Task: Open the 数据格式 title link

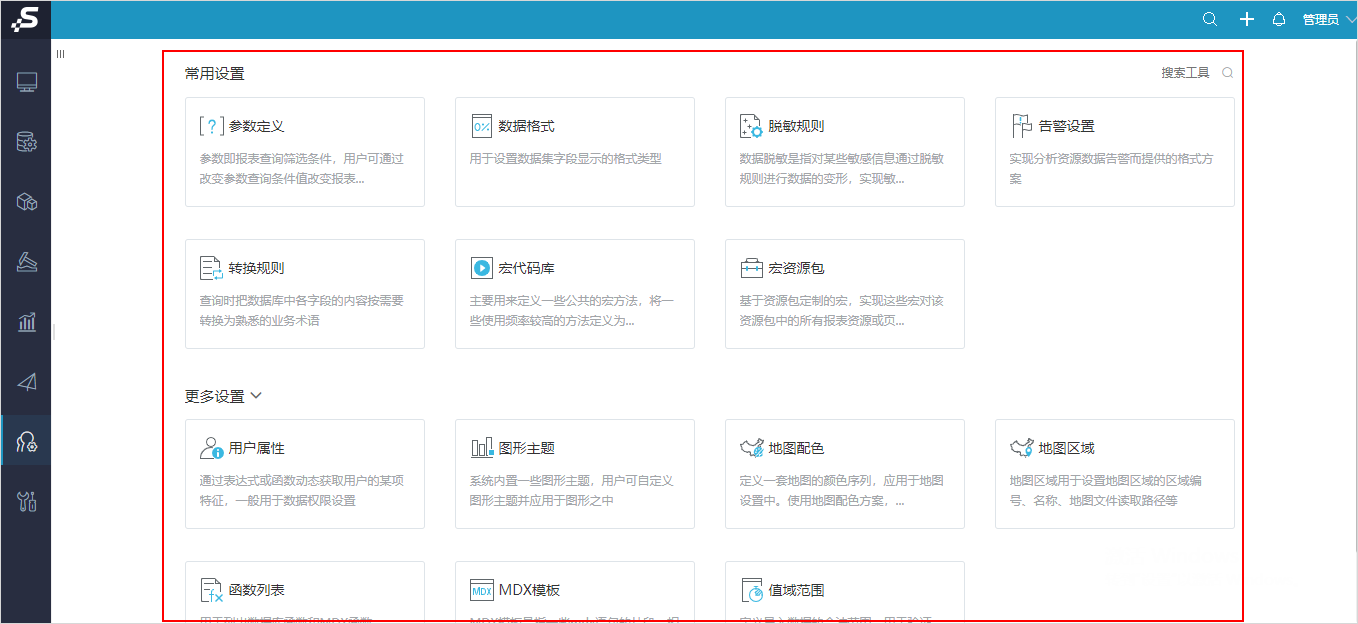Action: 527,126
